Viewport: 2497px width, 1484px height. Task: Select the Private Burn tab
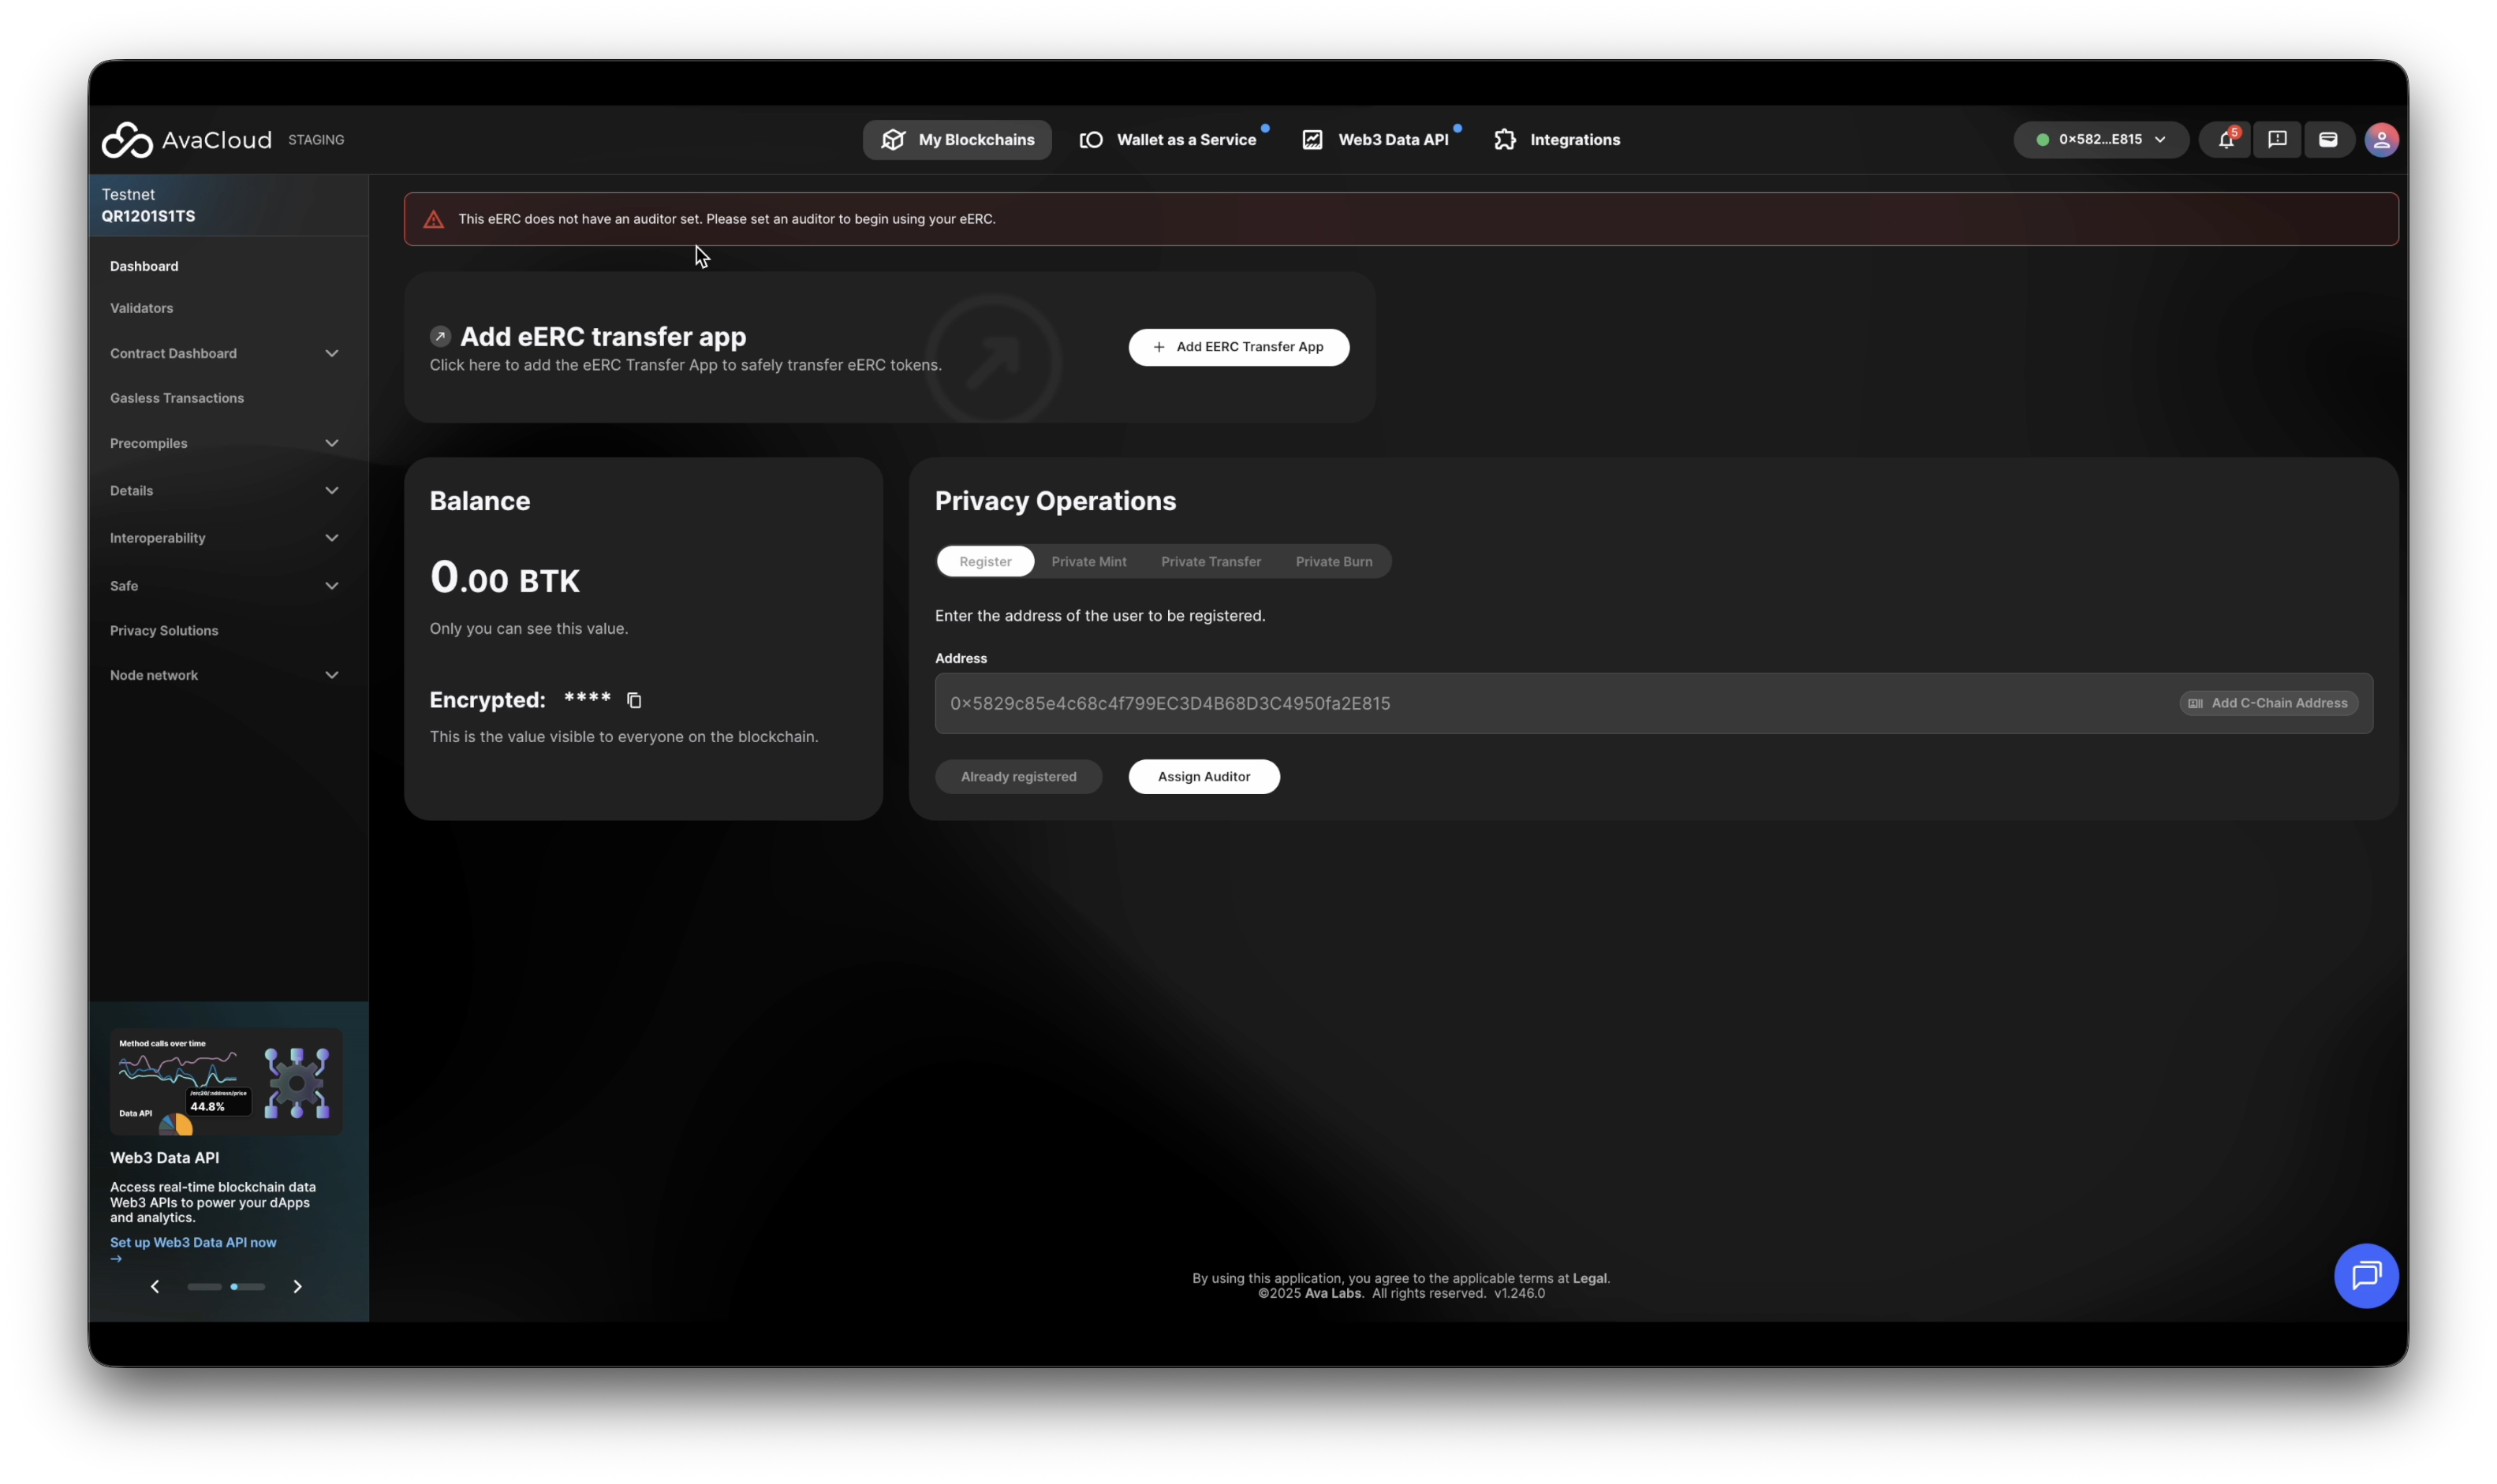pyautogui.click(x=1333, y=561)
